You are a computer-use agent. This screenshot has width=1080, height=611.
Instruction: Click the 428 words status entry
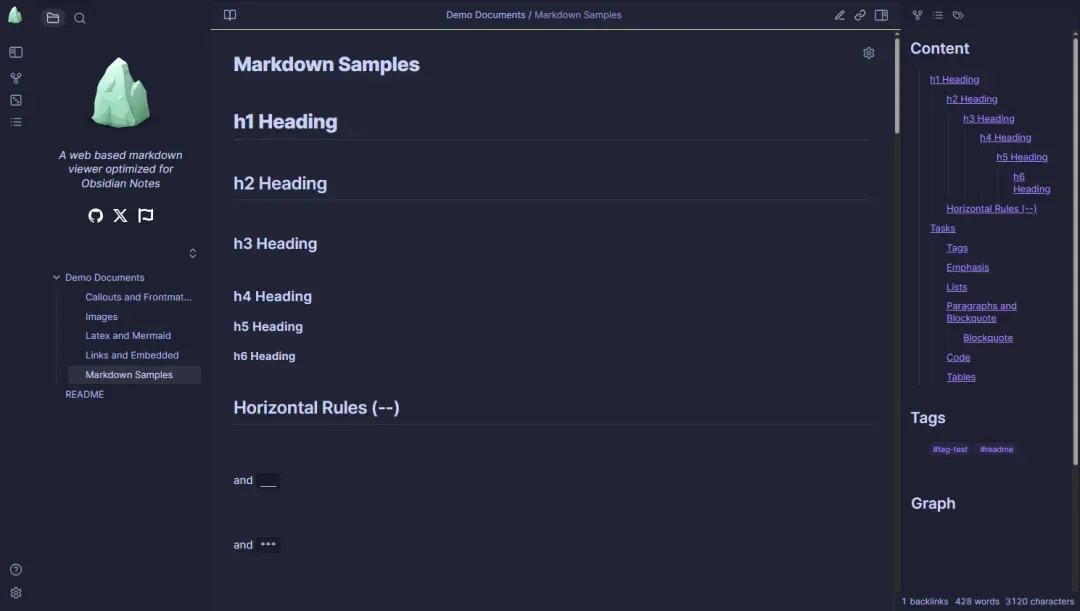[x=977, y=601]
